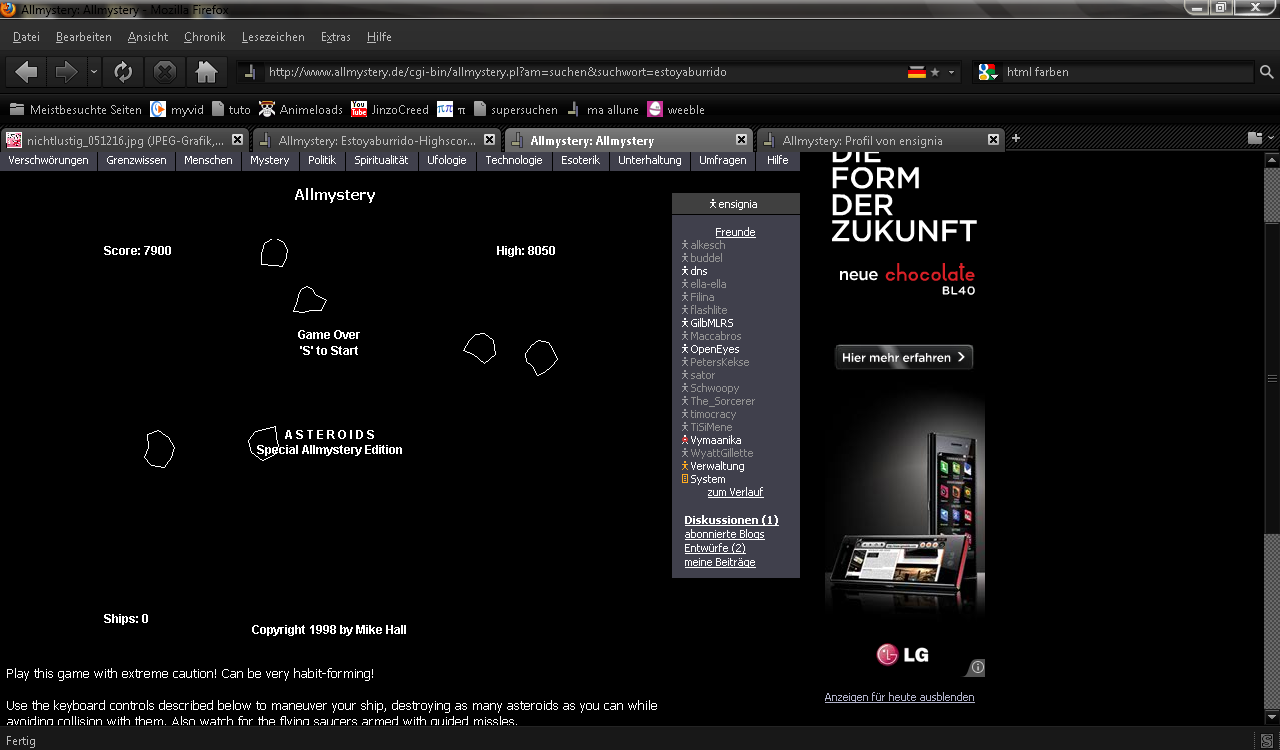
Task: Click the magnifier search button
Action: 1266,72
